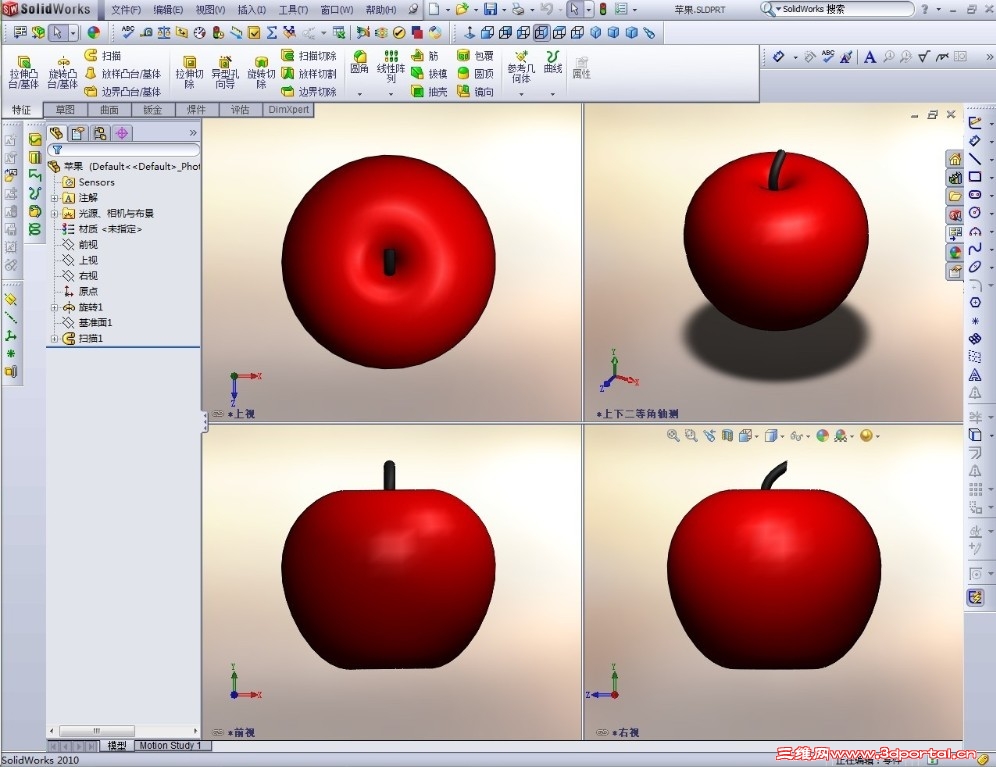The width and height of the screenshot is (996, 767).
Task: Open the ConfigurationManager tab icon
Action: coord(100,133)
